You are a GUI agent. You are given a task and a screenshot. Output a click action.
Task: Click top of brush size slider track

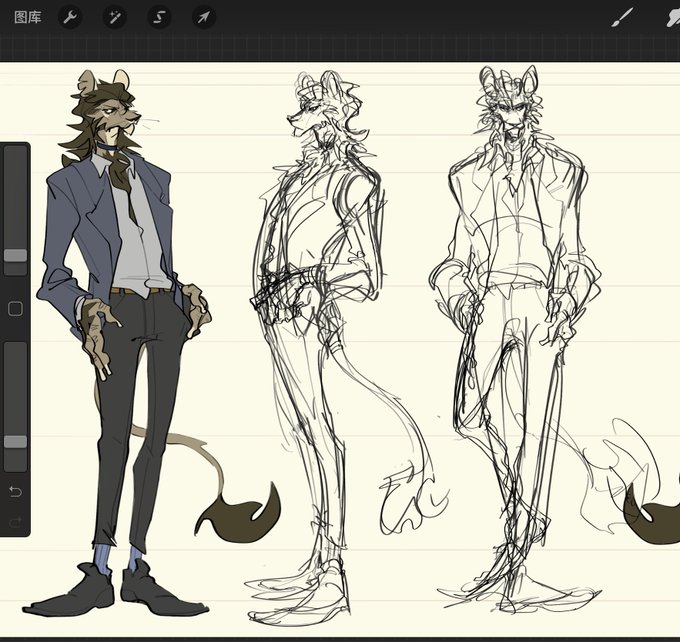[16, 152]
